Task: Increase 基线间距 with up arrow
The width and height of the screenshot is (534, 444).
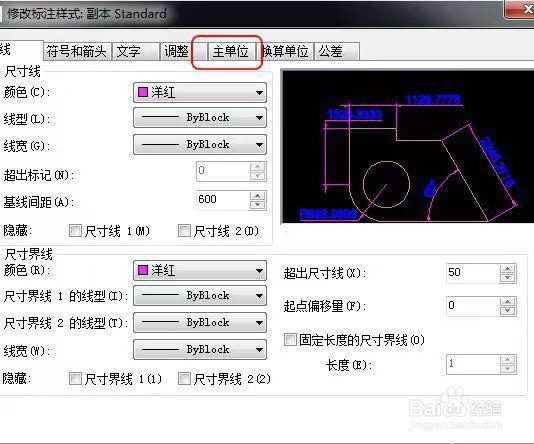Action: pos(257,195)
